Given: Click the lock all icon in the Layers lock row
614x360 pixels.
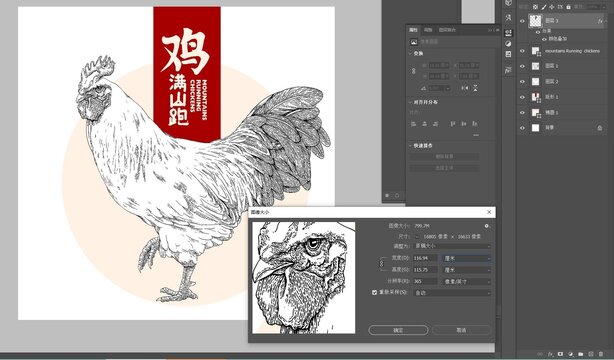Looking at the screenshot, I should 568,7.
